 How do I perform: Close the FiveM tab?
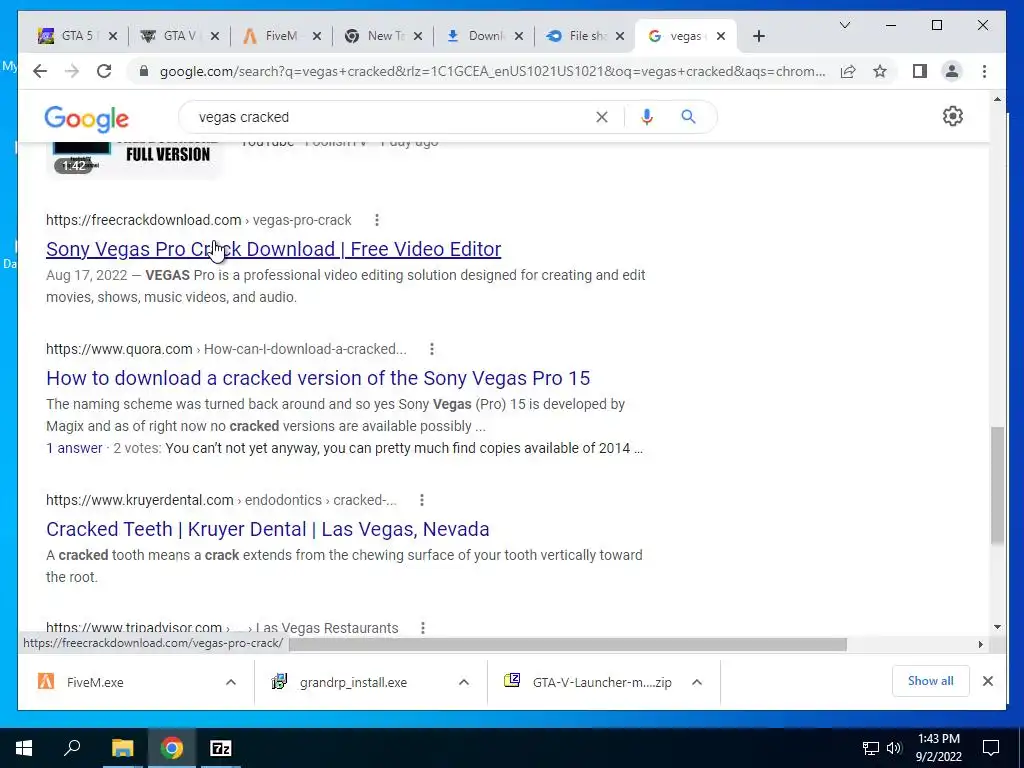tap(317, 36)
